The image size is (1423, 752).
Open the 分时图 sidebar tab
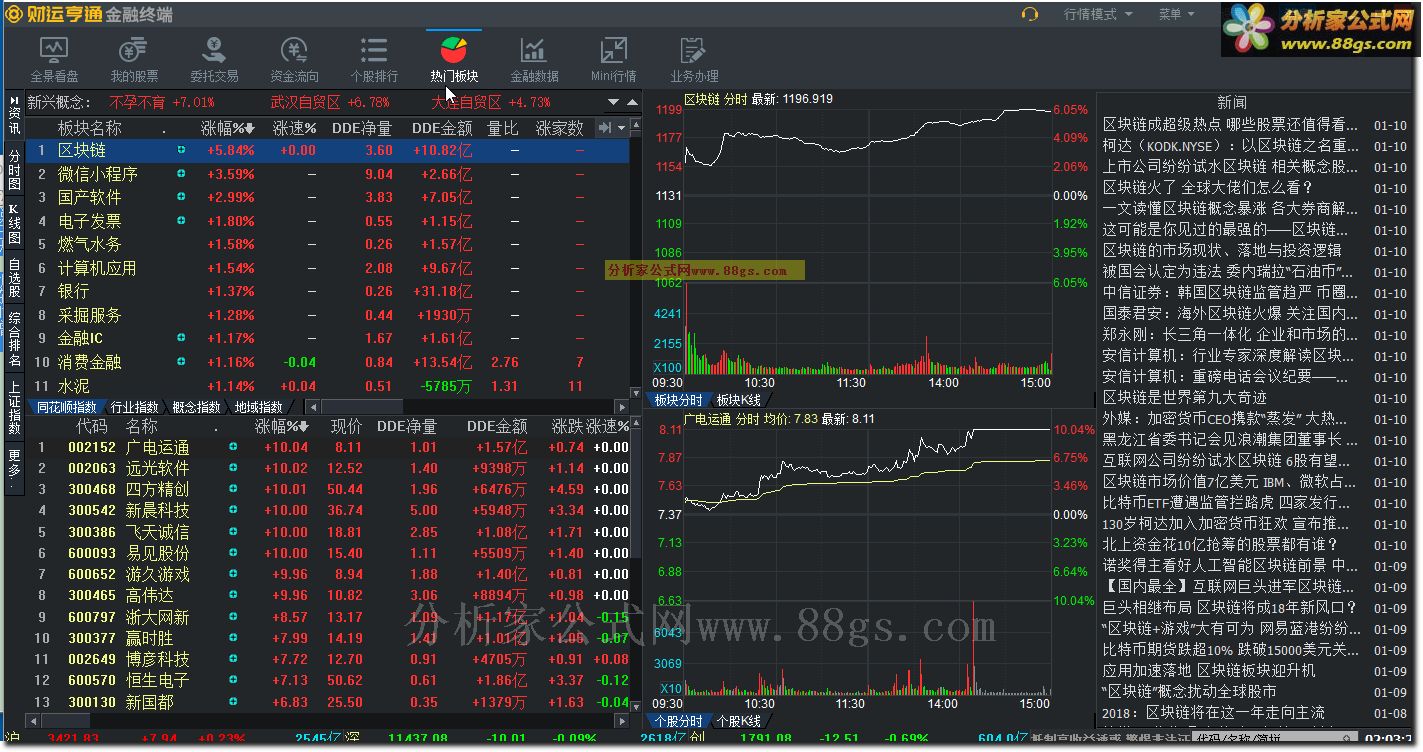pos(14,170)
